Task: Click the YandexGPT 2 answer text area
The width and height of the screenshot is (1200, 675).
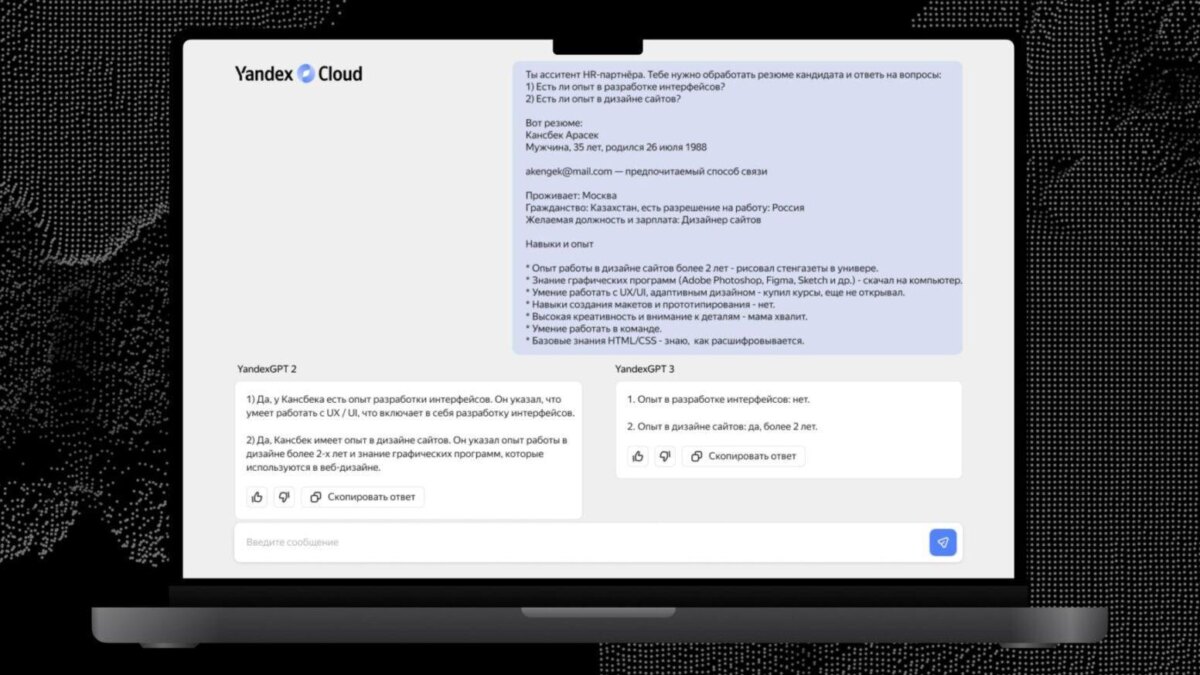Action: click(x=410, y=430)
